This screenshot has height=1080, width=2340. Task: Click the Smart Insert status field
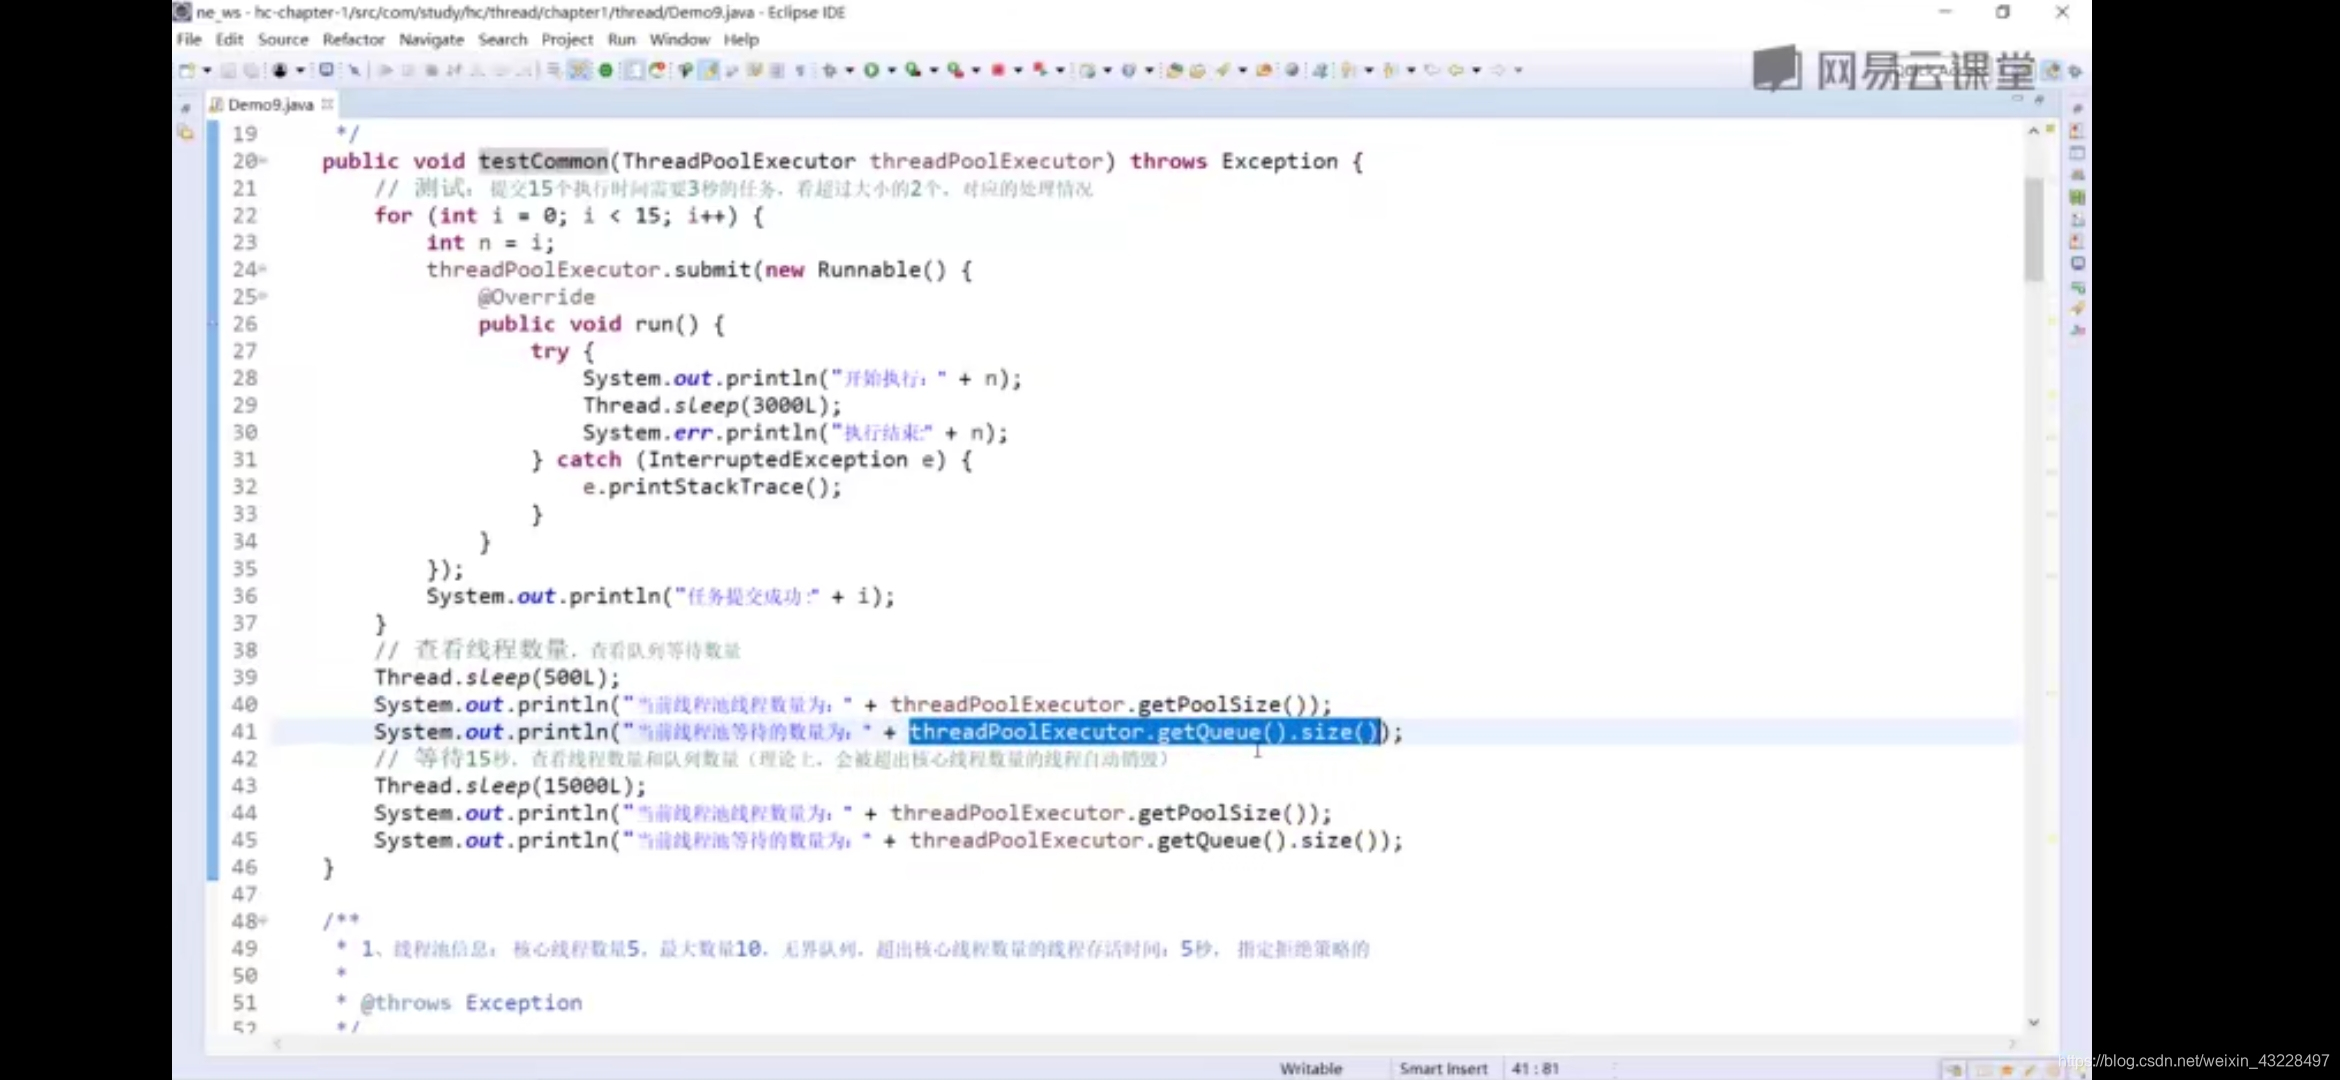[1443, 1068]
